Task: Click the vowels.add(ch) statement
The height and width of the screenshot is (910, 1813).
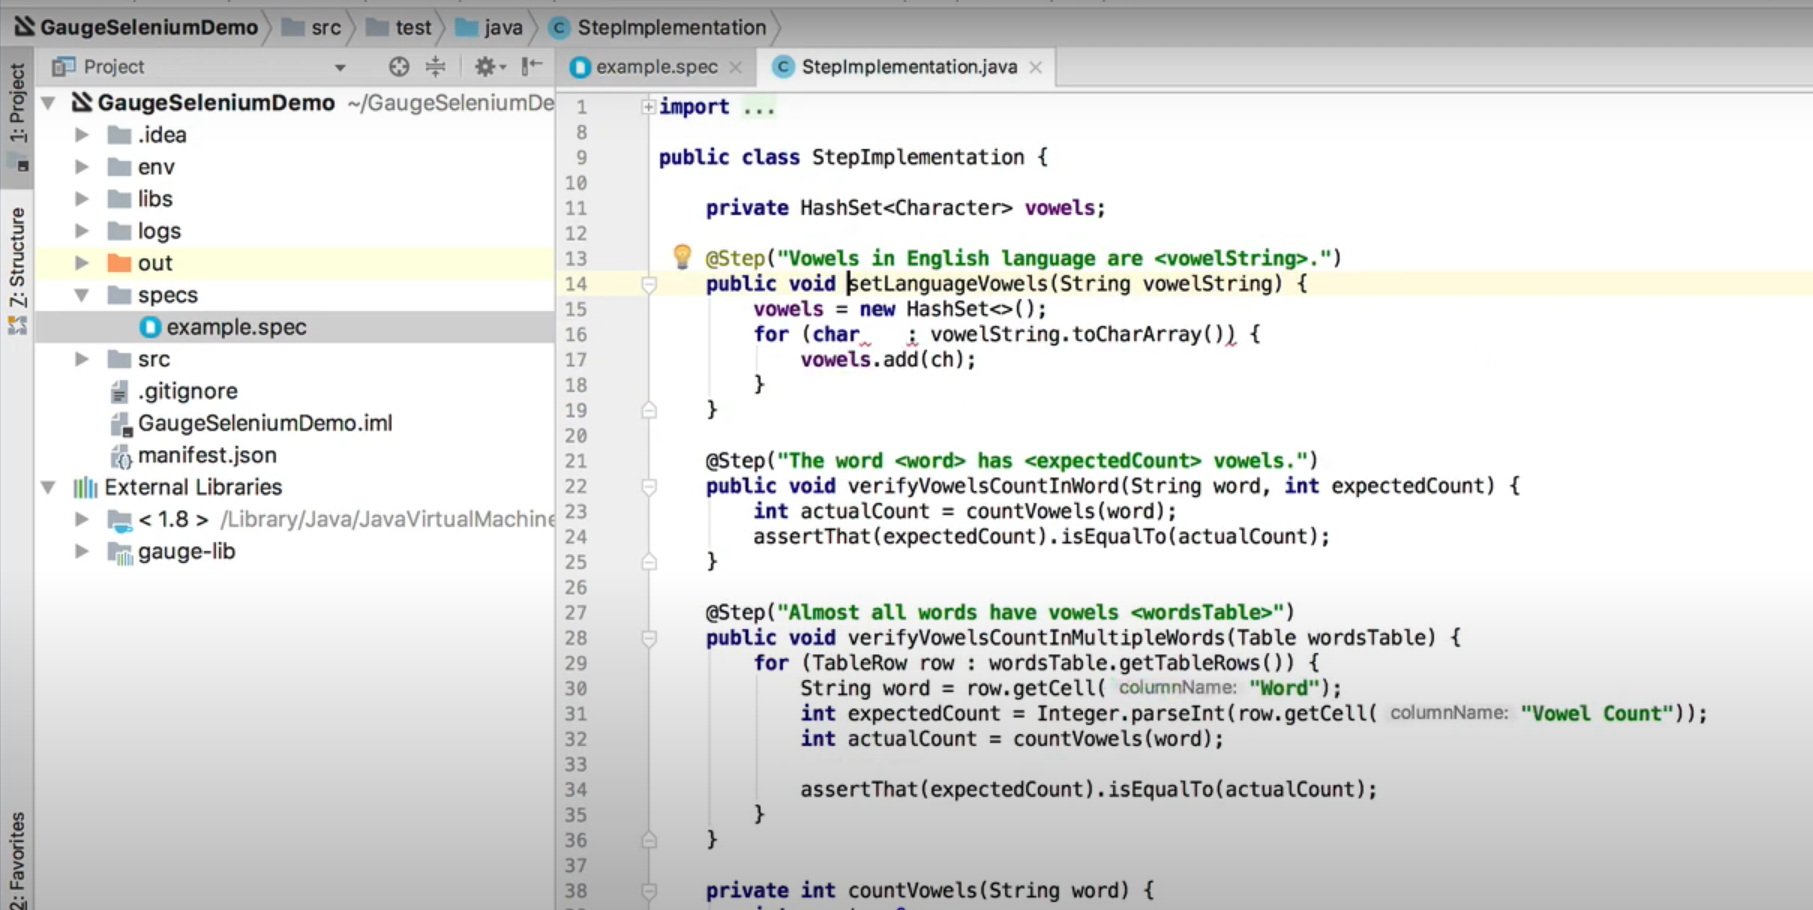Action: pyautogui.click(x=888, y=360)
